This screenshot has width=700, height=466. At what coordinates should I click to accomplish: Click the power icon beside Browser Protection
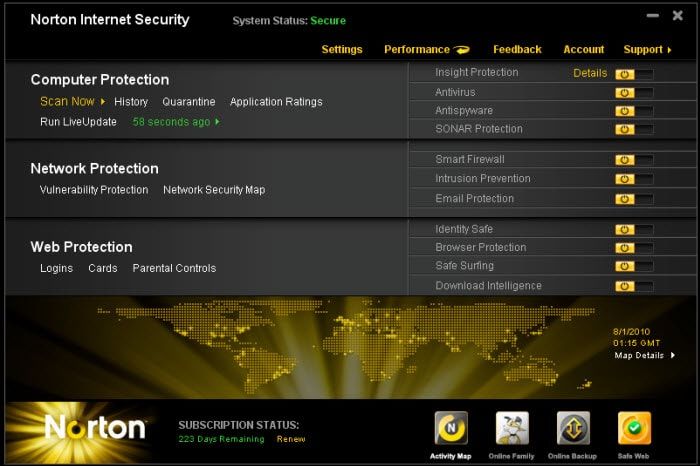point(625,248)
